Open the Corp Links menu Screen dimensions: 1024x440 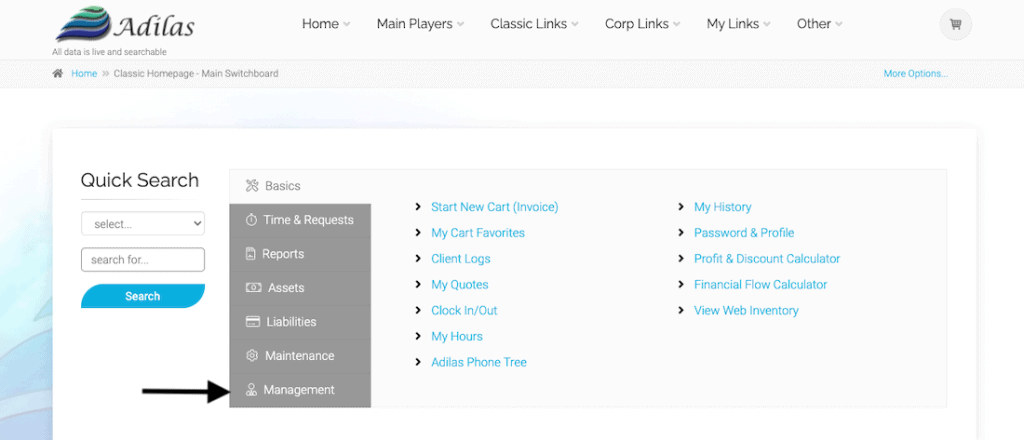point(643,24)
